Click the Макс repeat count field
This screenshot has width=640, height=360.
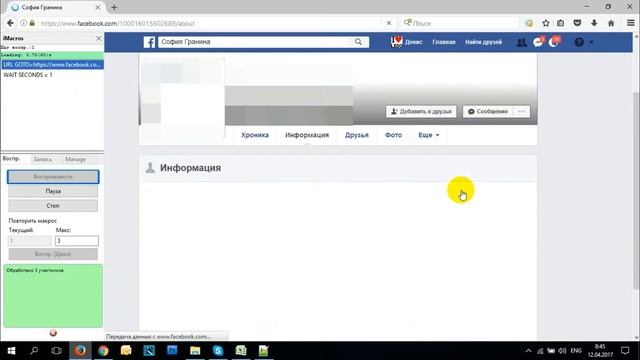[77, 241]
